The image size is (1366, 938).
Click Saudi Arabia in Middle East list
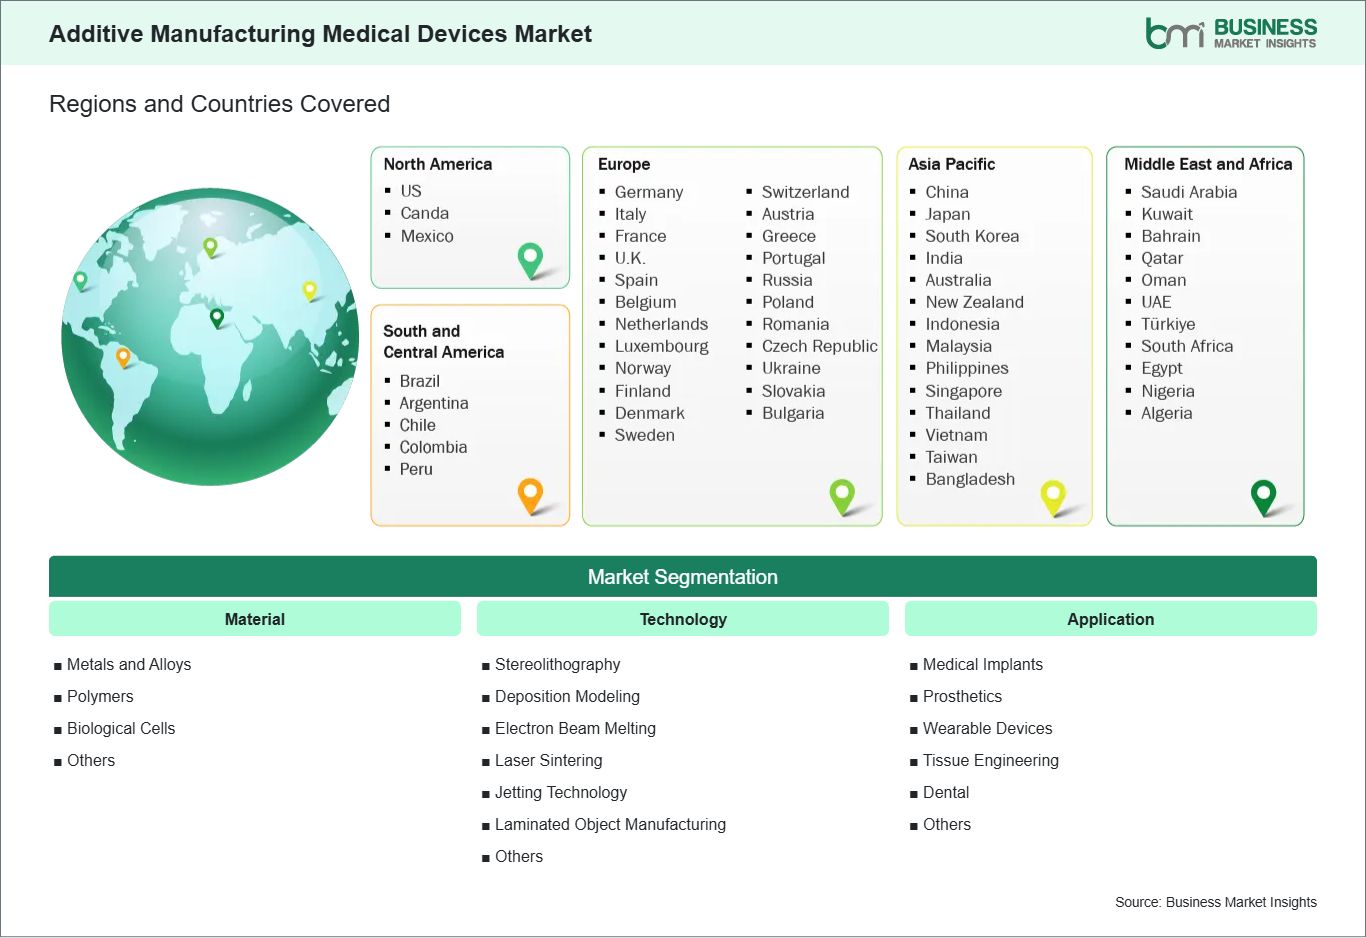click(1188, 192)
